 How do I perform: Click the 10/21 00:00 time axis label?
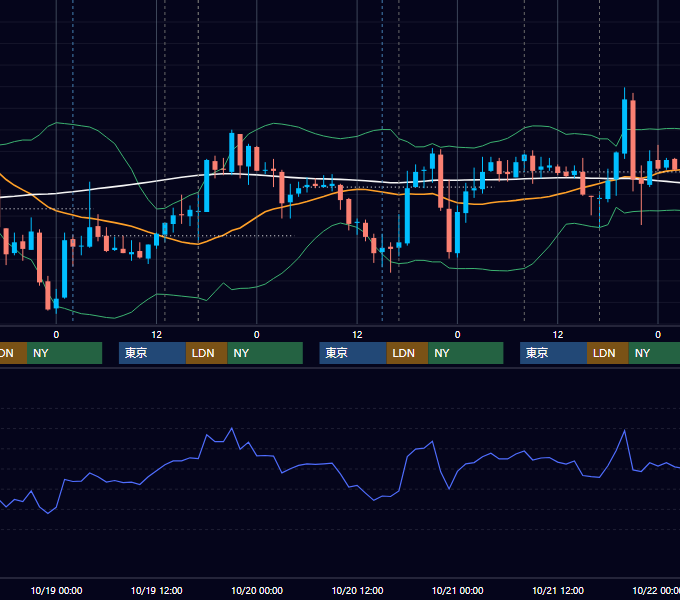pos(458,590)
